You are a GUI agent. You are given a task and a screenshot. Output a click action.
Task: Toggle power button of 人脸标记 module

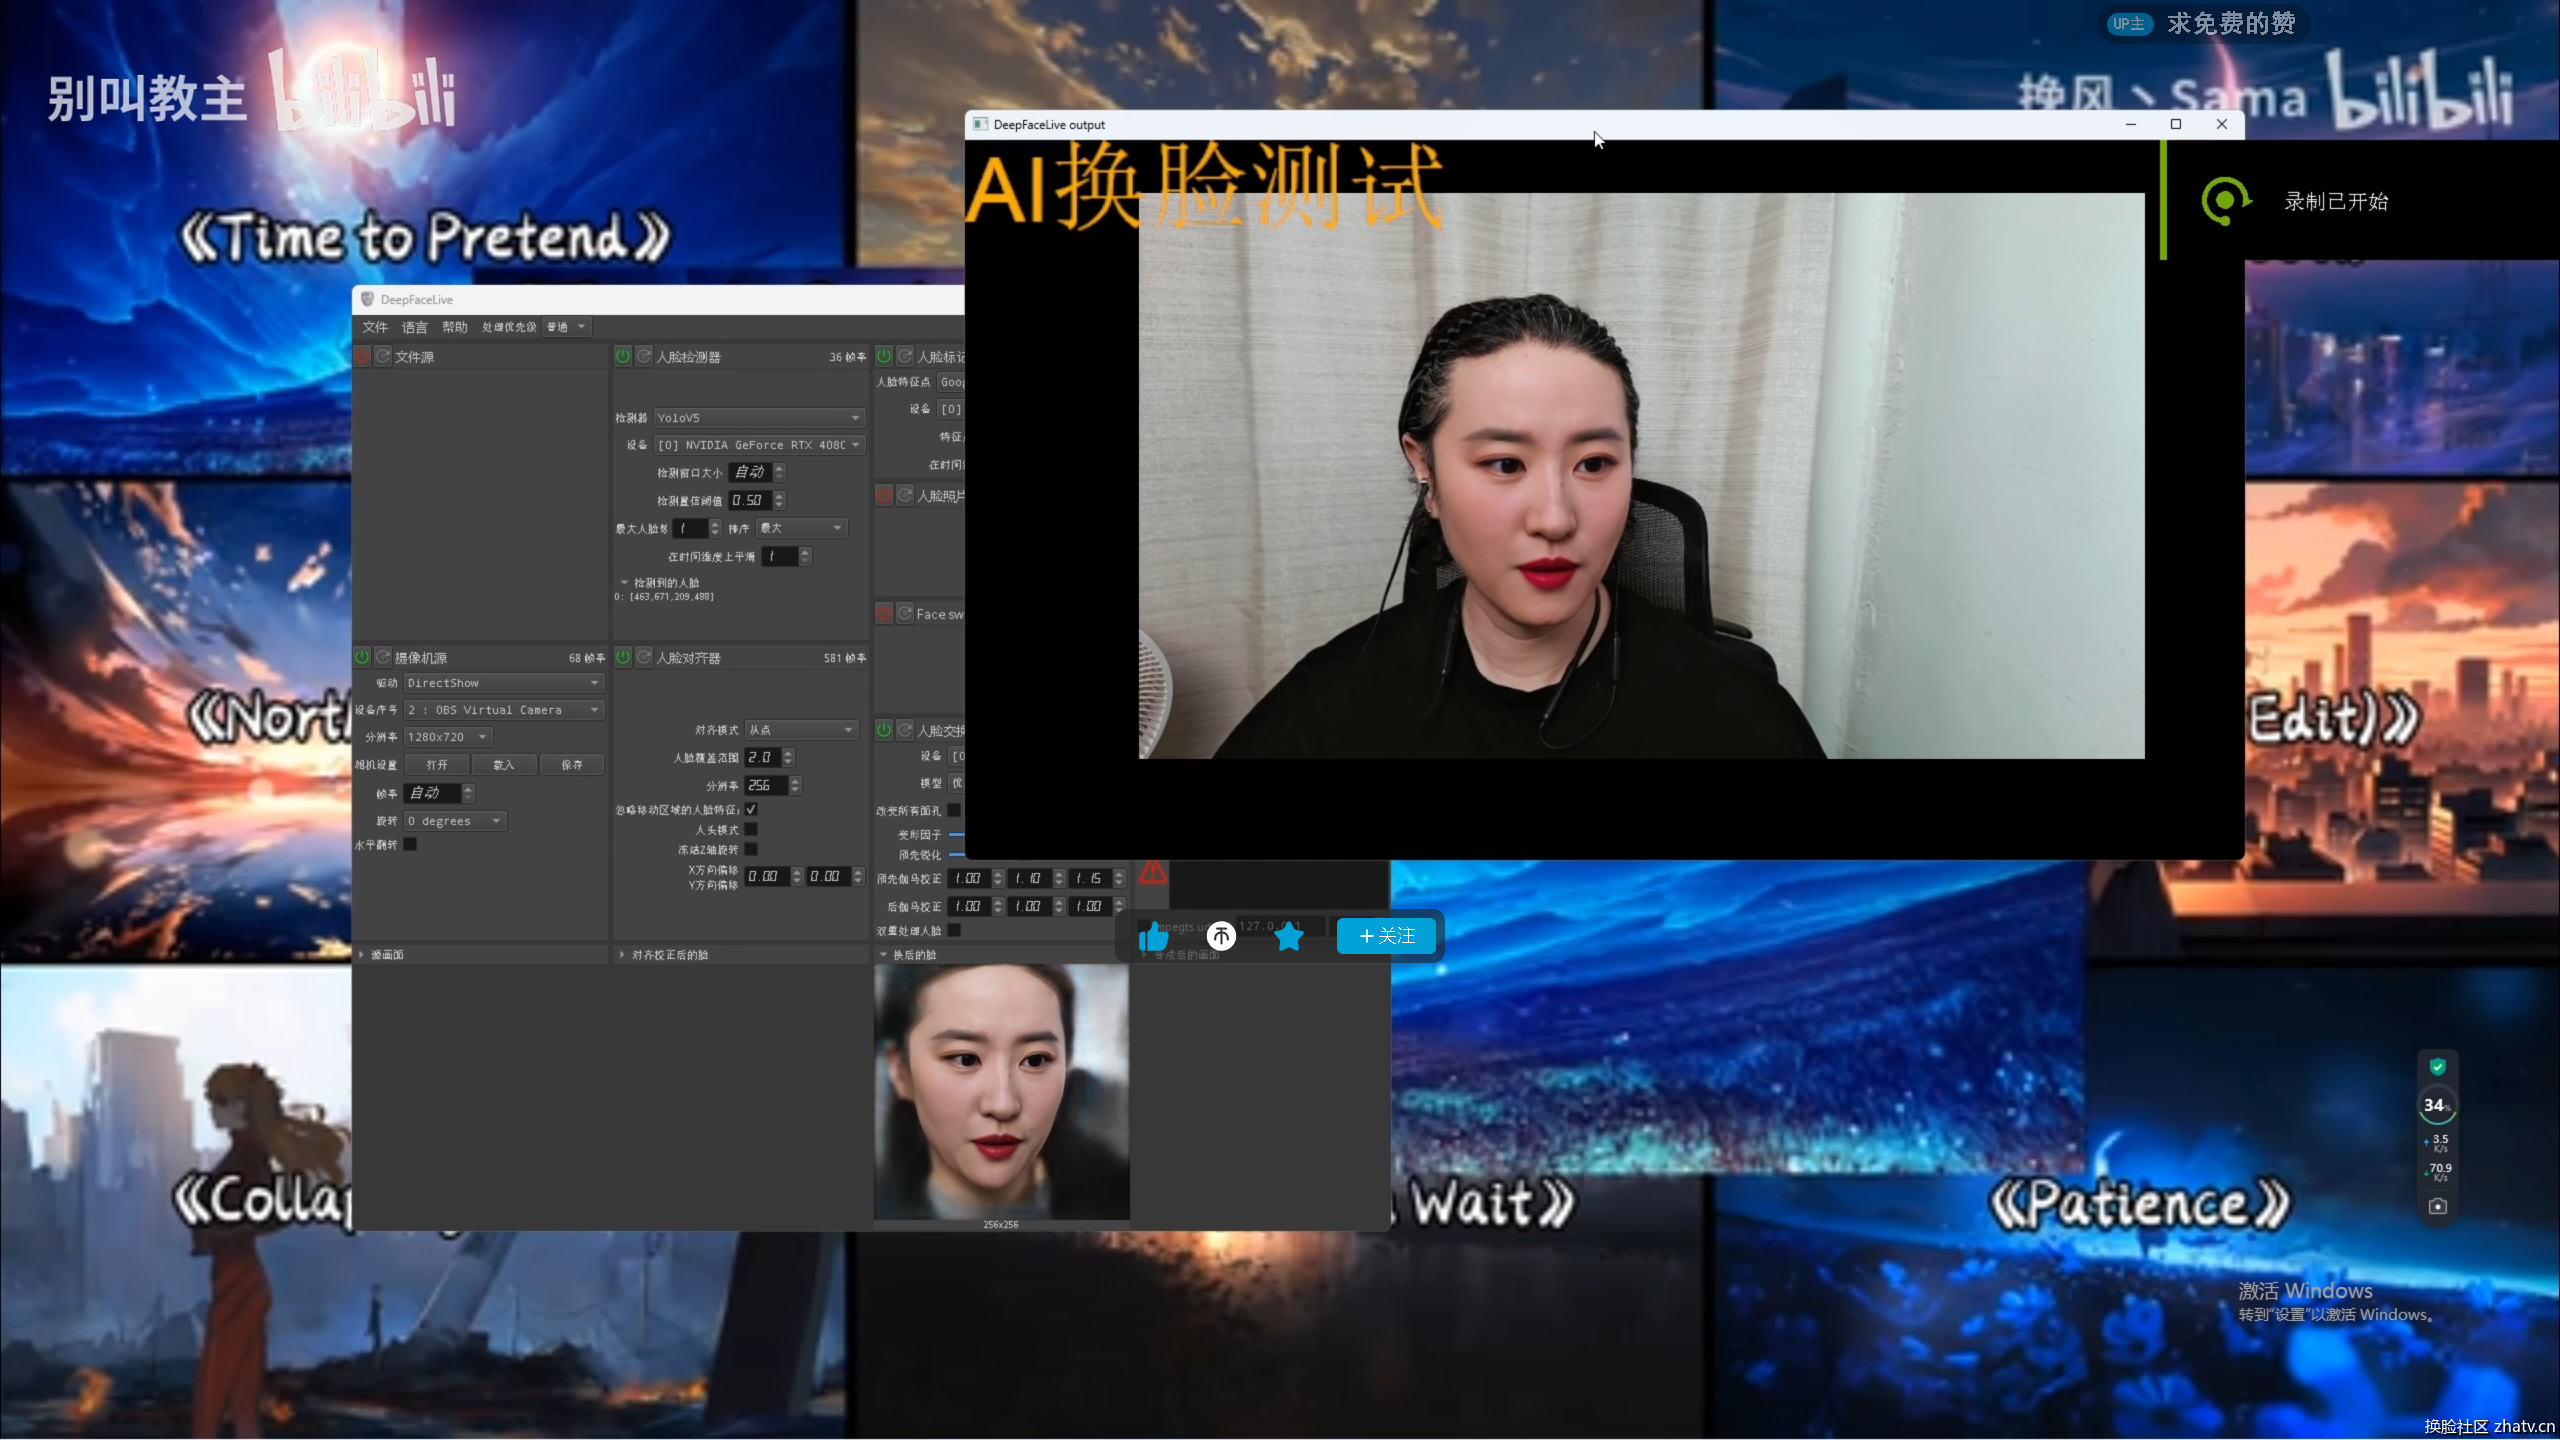pos(884,356)
